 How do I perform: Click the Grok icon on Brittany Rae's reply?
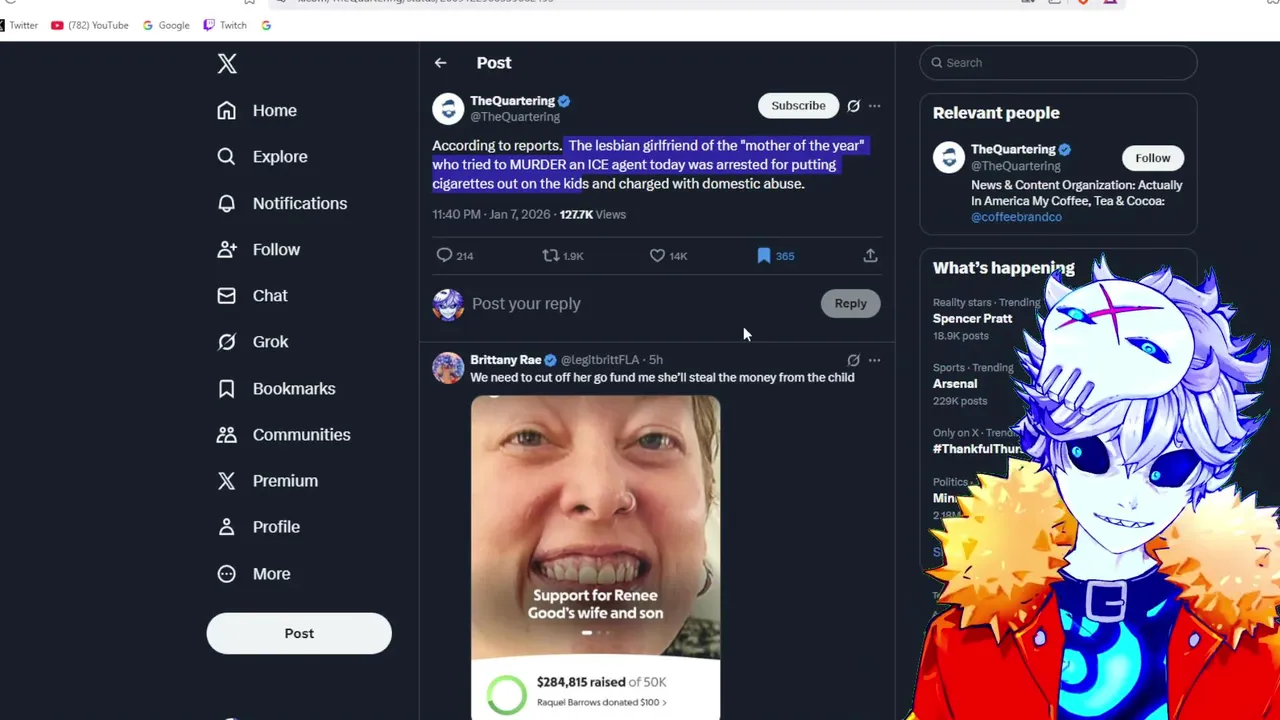click(853, 360)
